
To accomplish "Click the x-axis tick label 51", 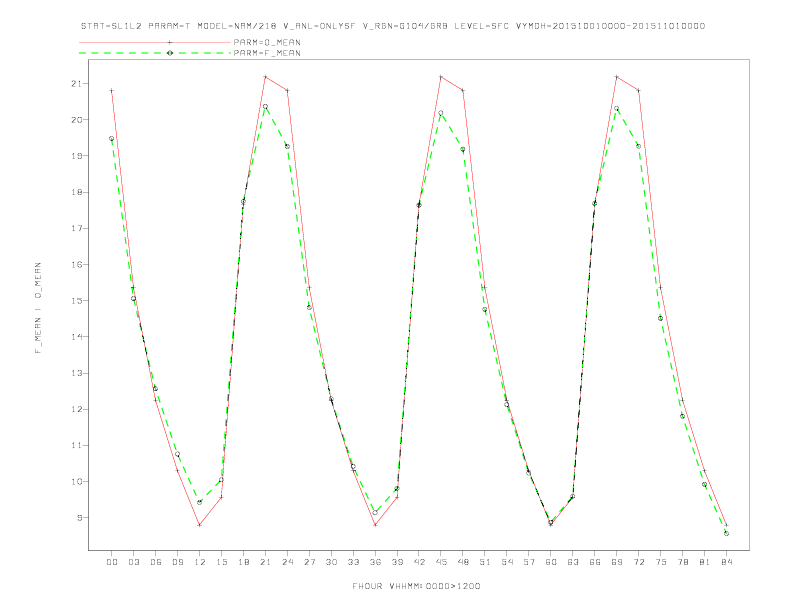I will (x=485, y=562).
